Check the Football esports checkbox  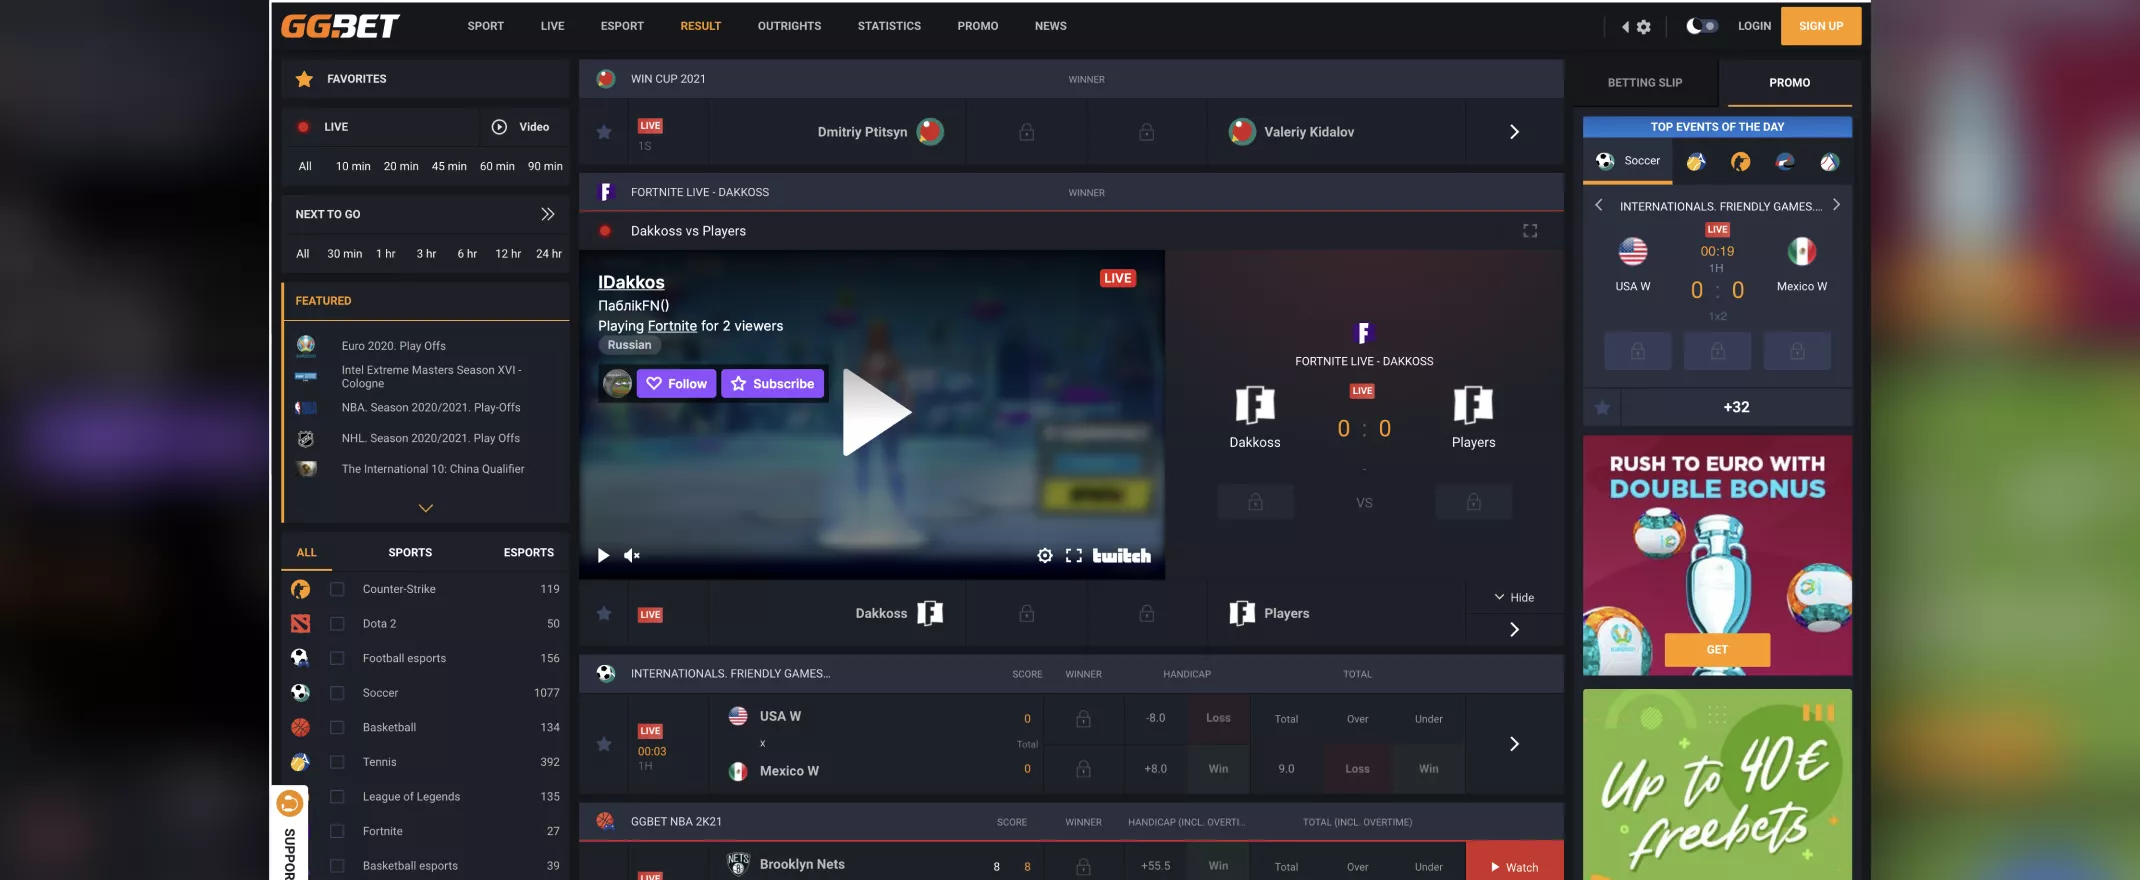click(x=337, y=659)
